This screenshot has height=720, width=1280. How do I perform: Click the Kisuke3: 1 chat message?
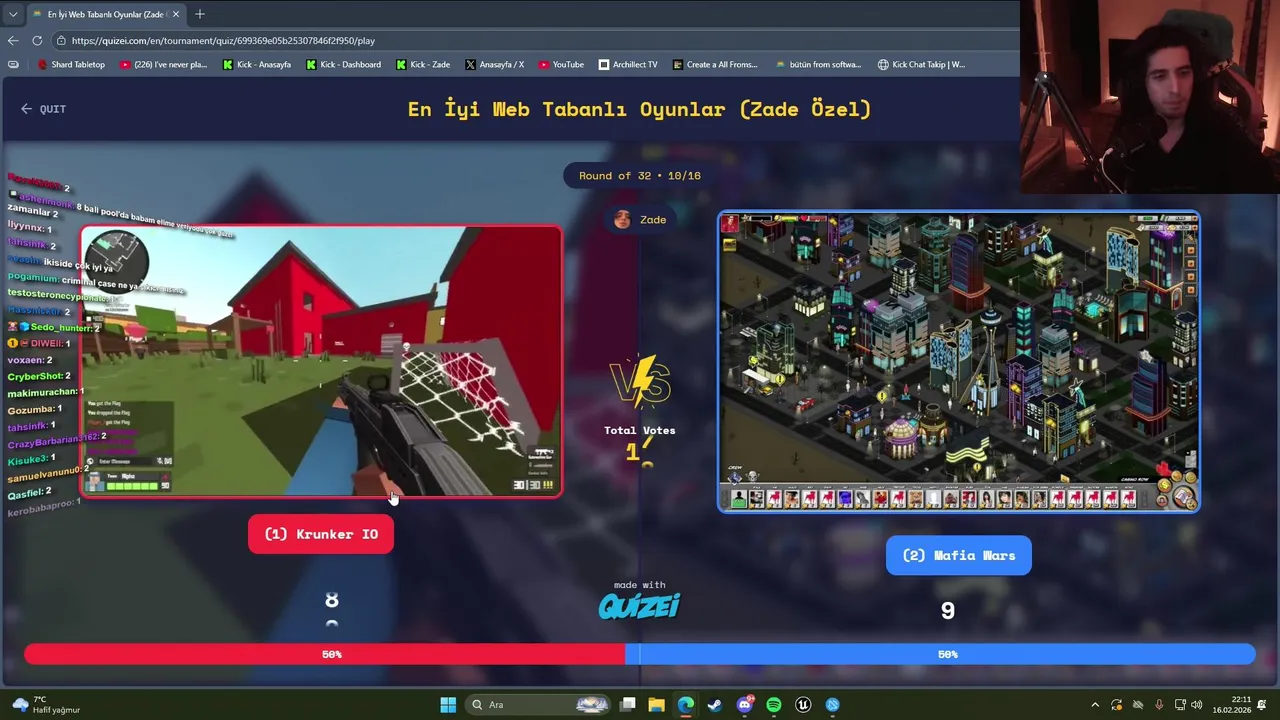(x=32, y=459)
